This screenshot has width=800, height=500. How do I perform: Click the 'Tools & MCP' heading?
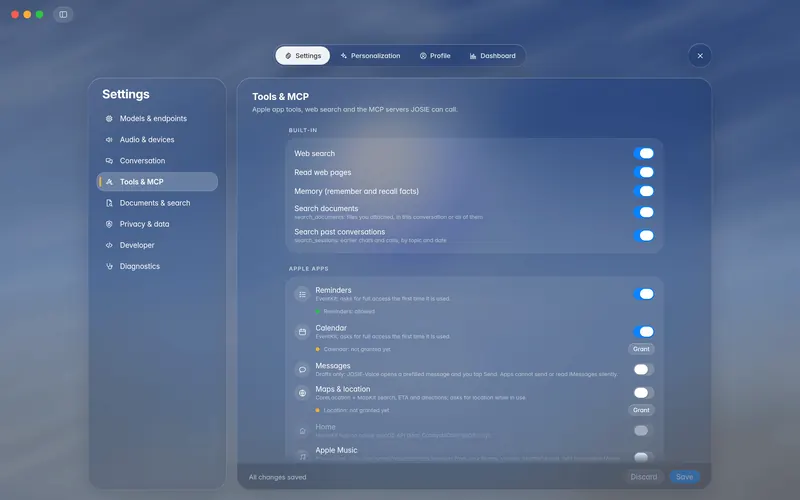280,96
